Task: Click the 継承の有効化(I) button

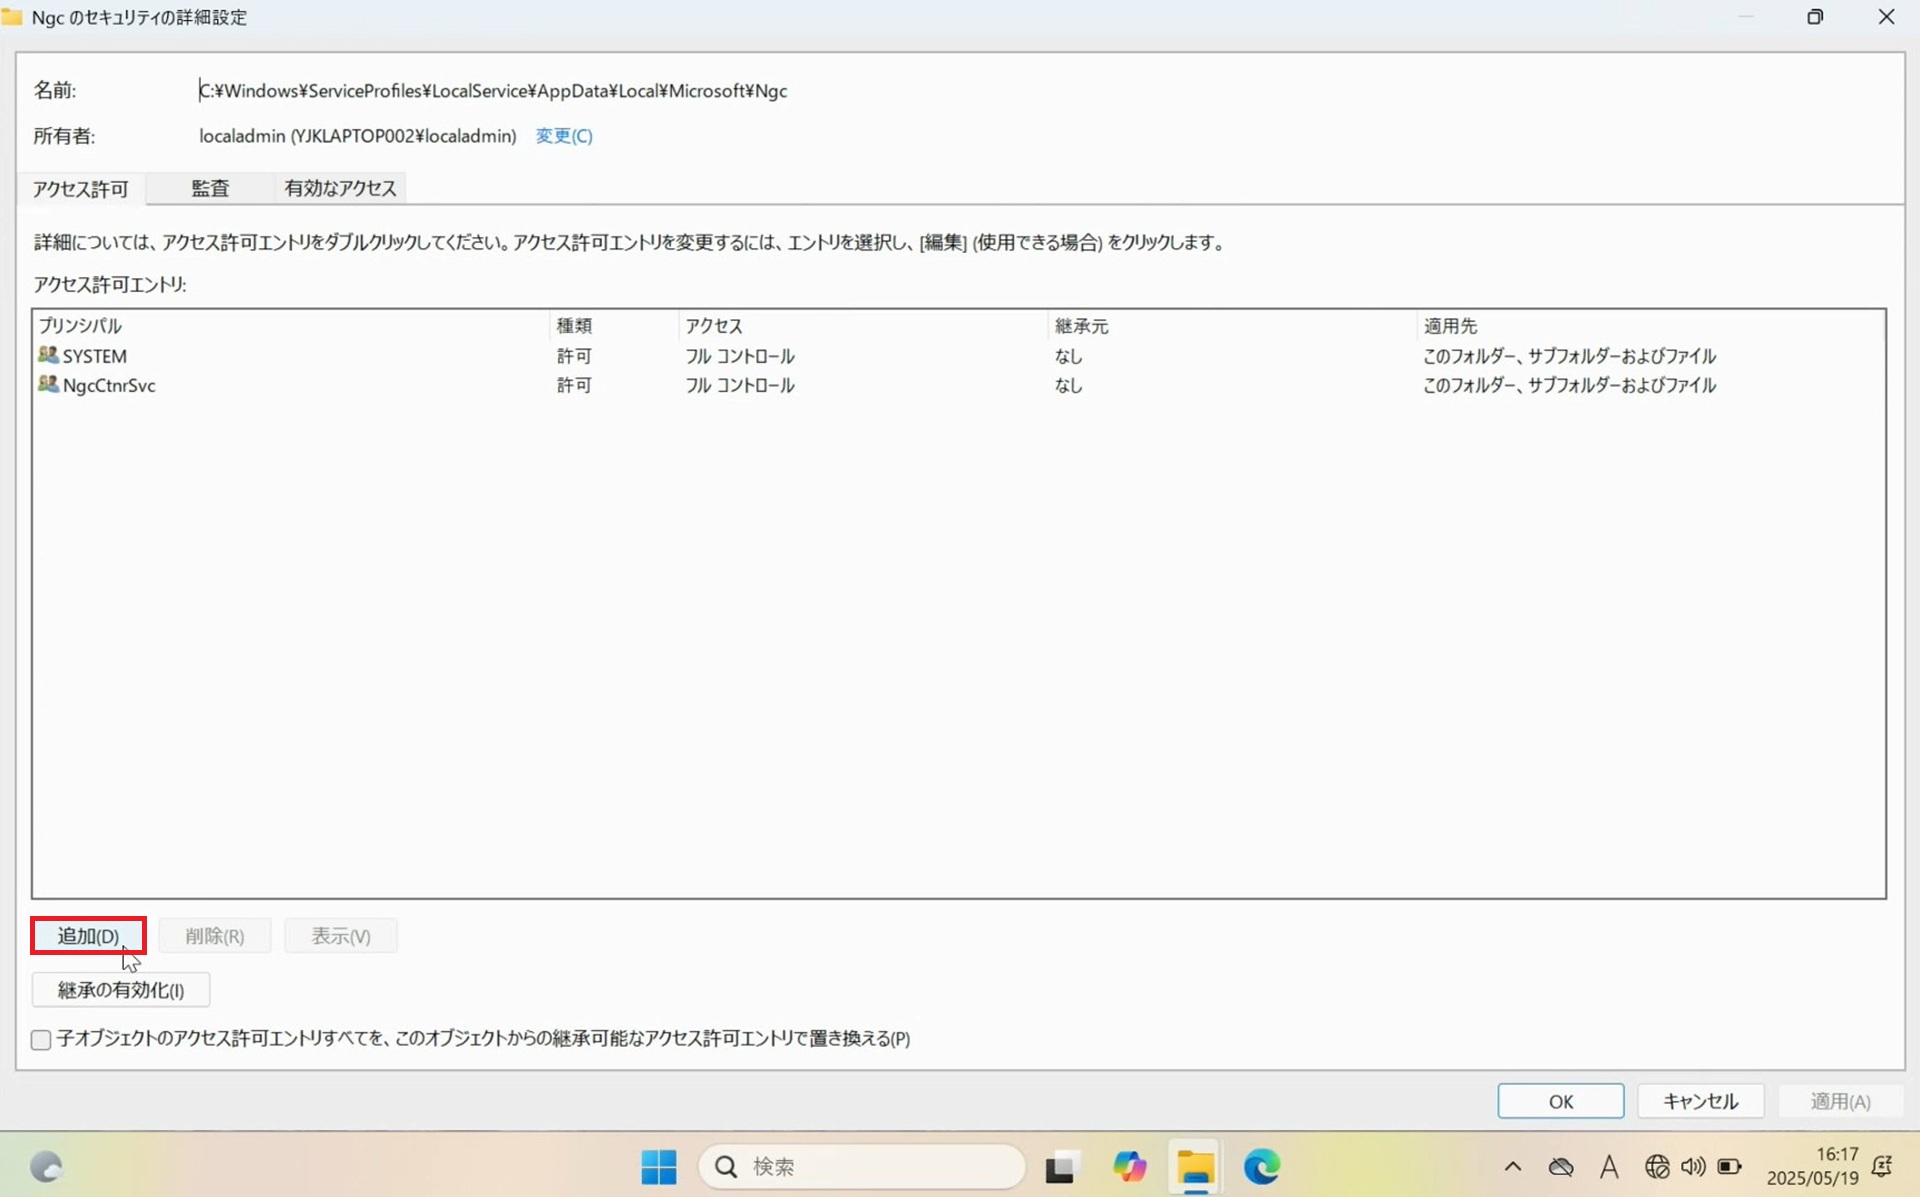Action: pyautogui.click(x=121, y=990)
